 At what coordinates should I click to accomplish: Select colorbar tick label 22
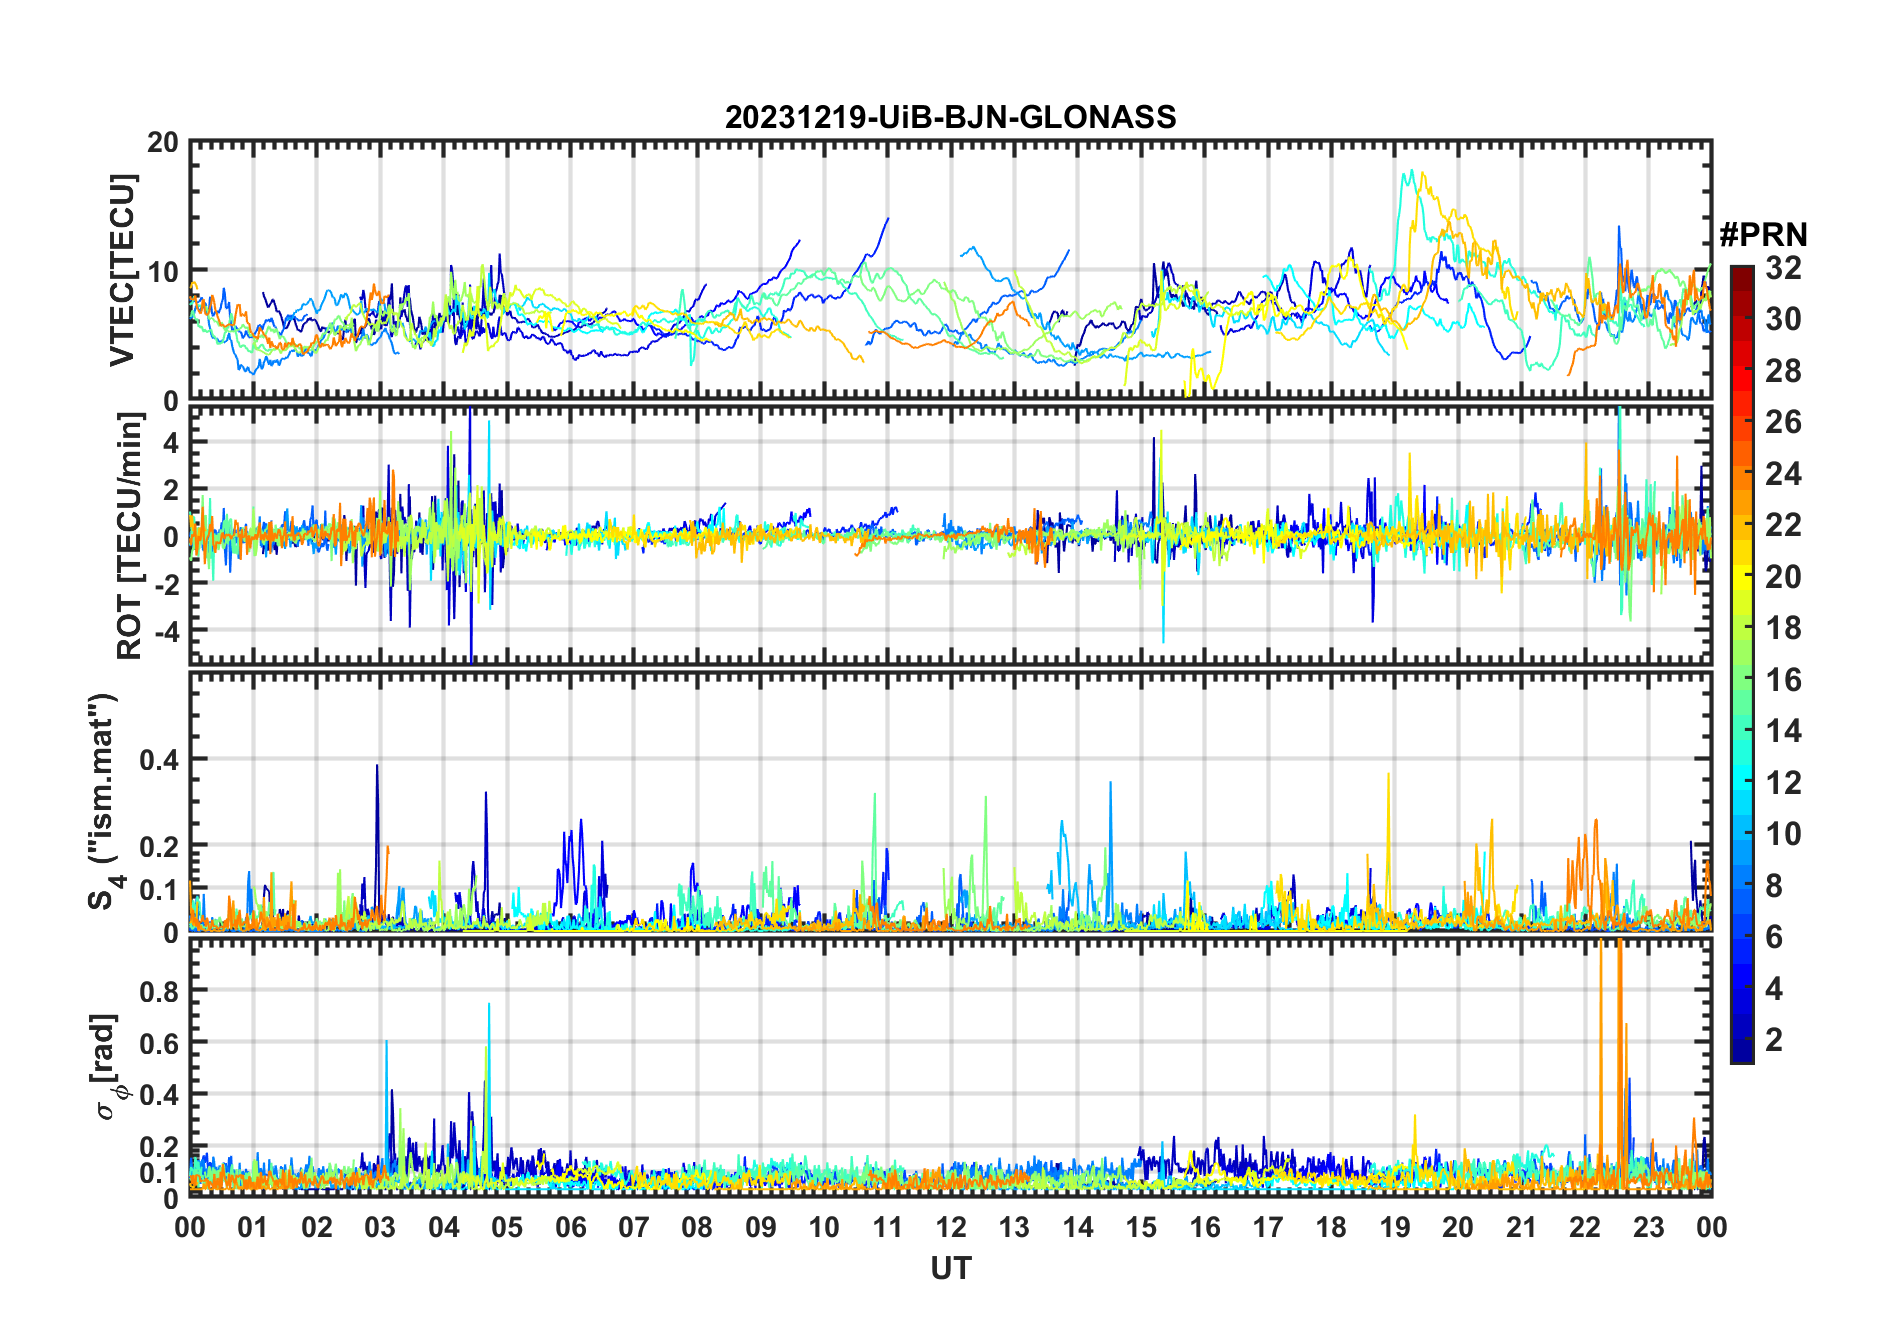(1783, 524)
